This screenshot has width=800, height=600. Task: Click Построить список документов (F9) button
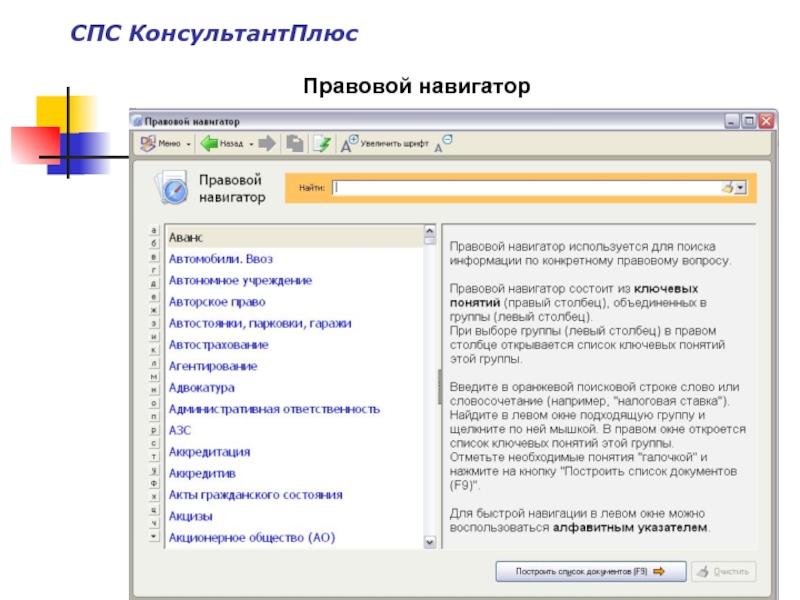[x=590, y=571]
